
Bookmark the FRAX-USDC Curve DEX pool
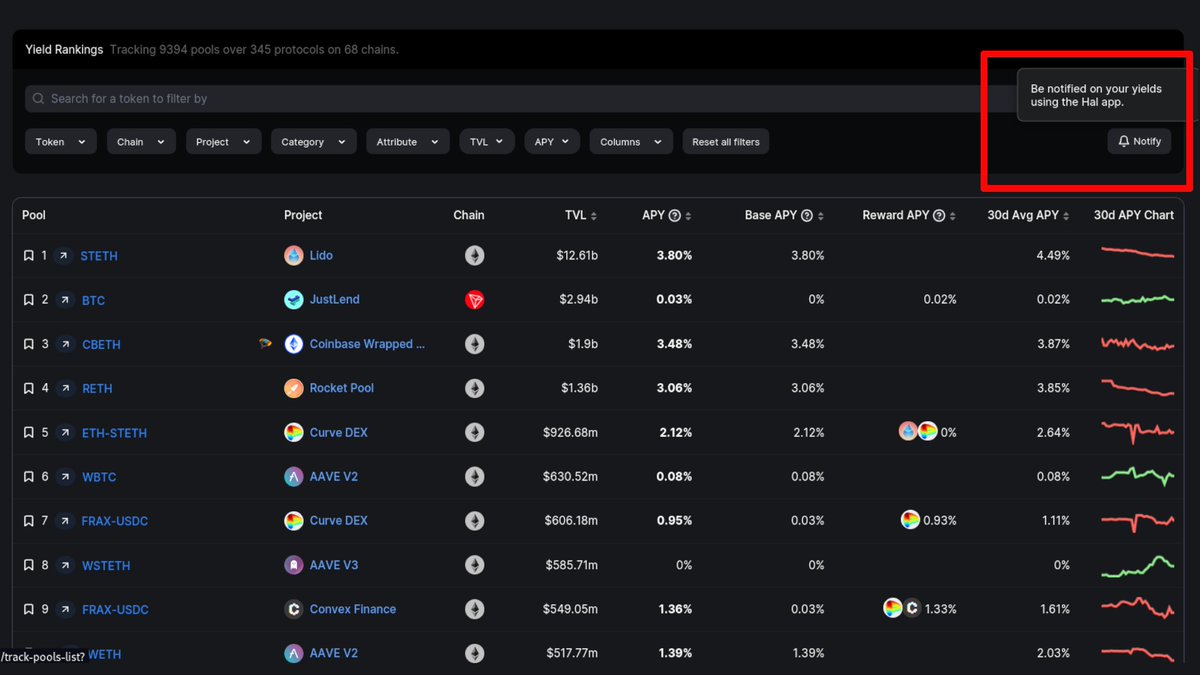coord(28,521)
